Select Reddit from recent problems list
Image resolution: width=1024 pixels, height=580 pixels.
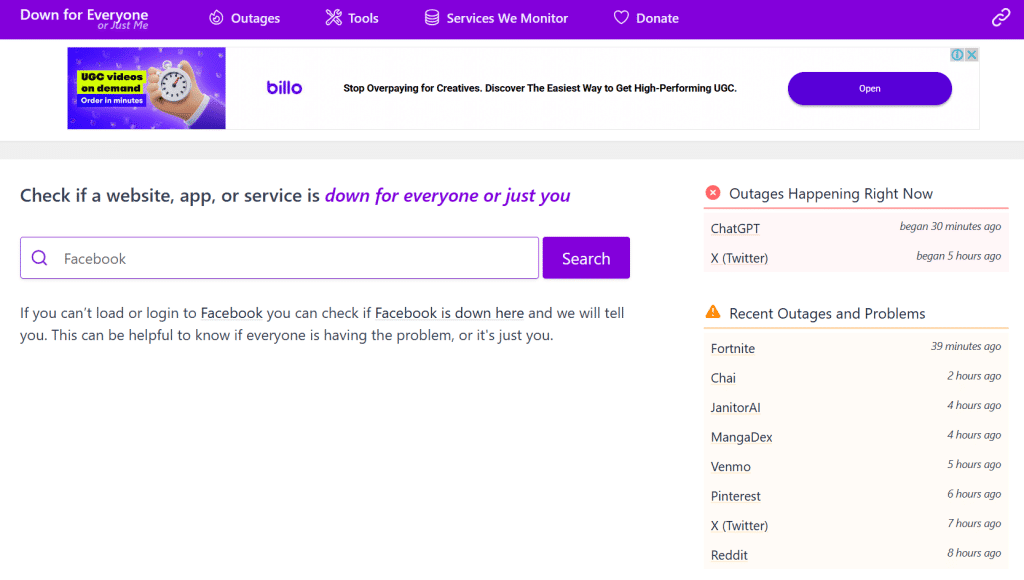click(729, 555)
